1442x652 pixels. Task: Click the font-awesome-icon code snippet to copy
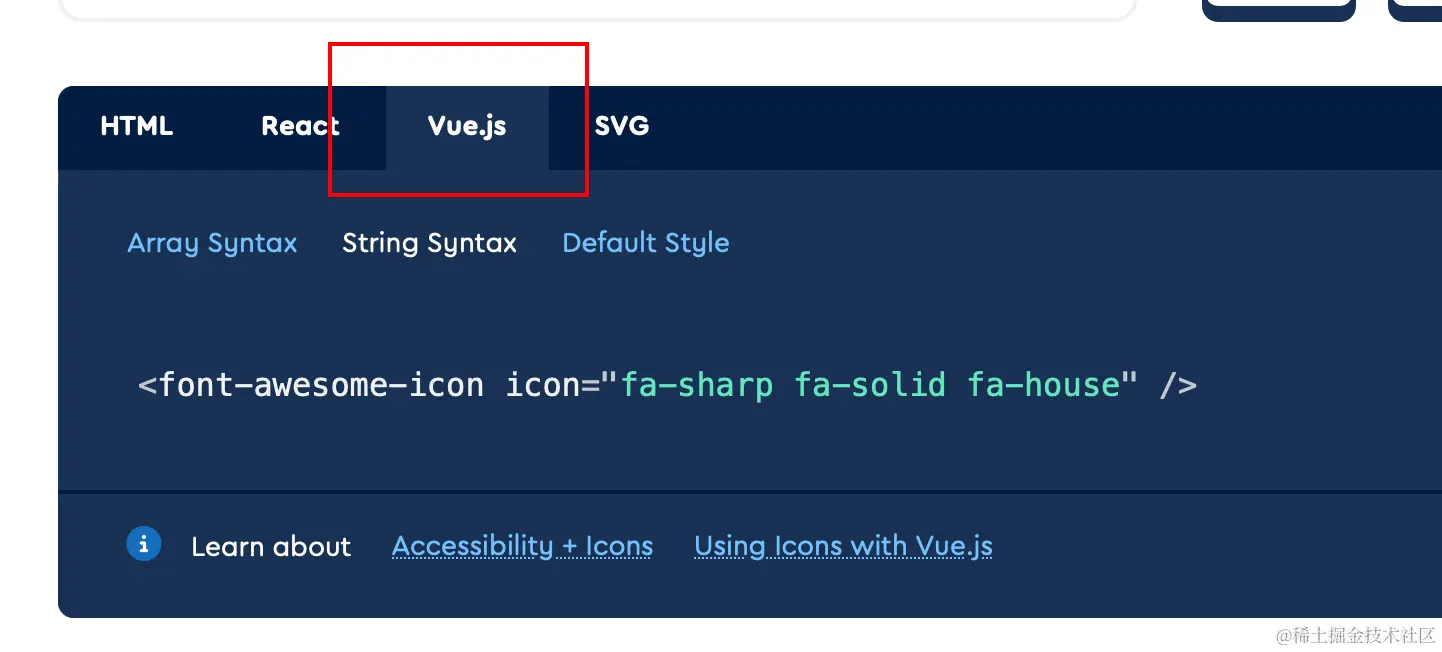(667, 385)
